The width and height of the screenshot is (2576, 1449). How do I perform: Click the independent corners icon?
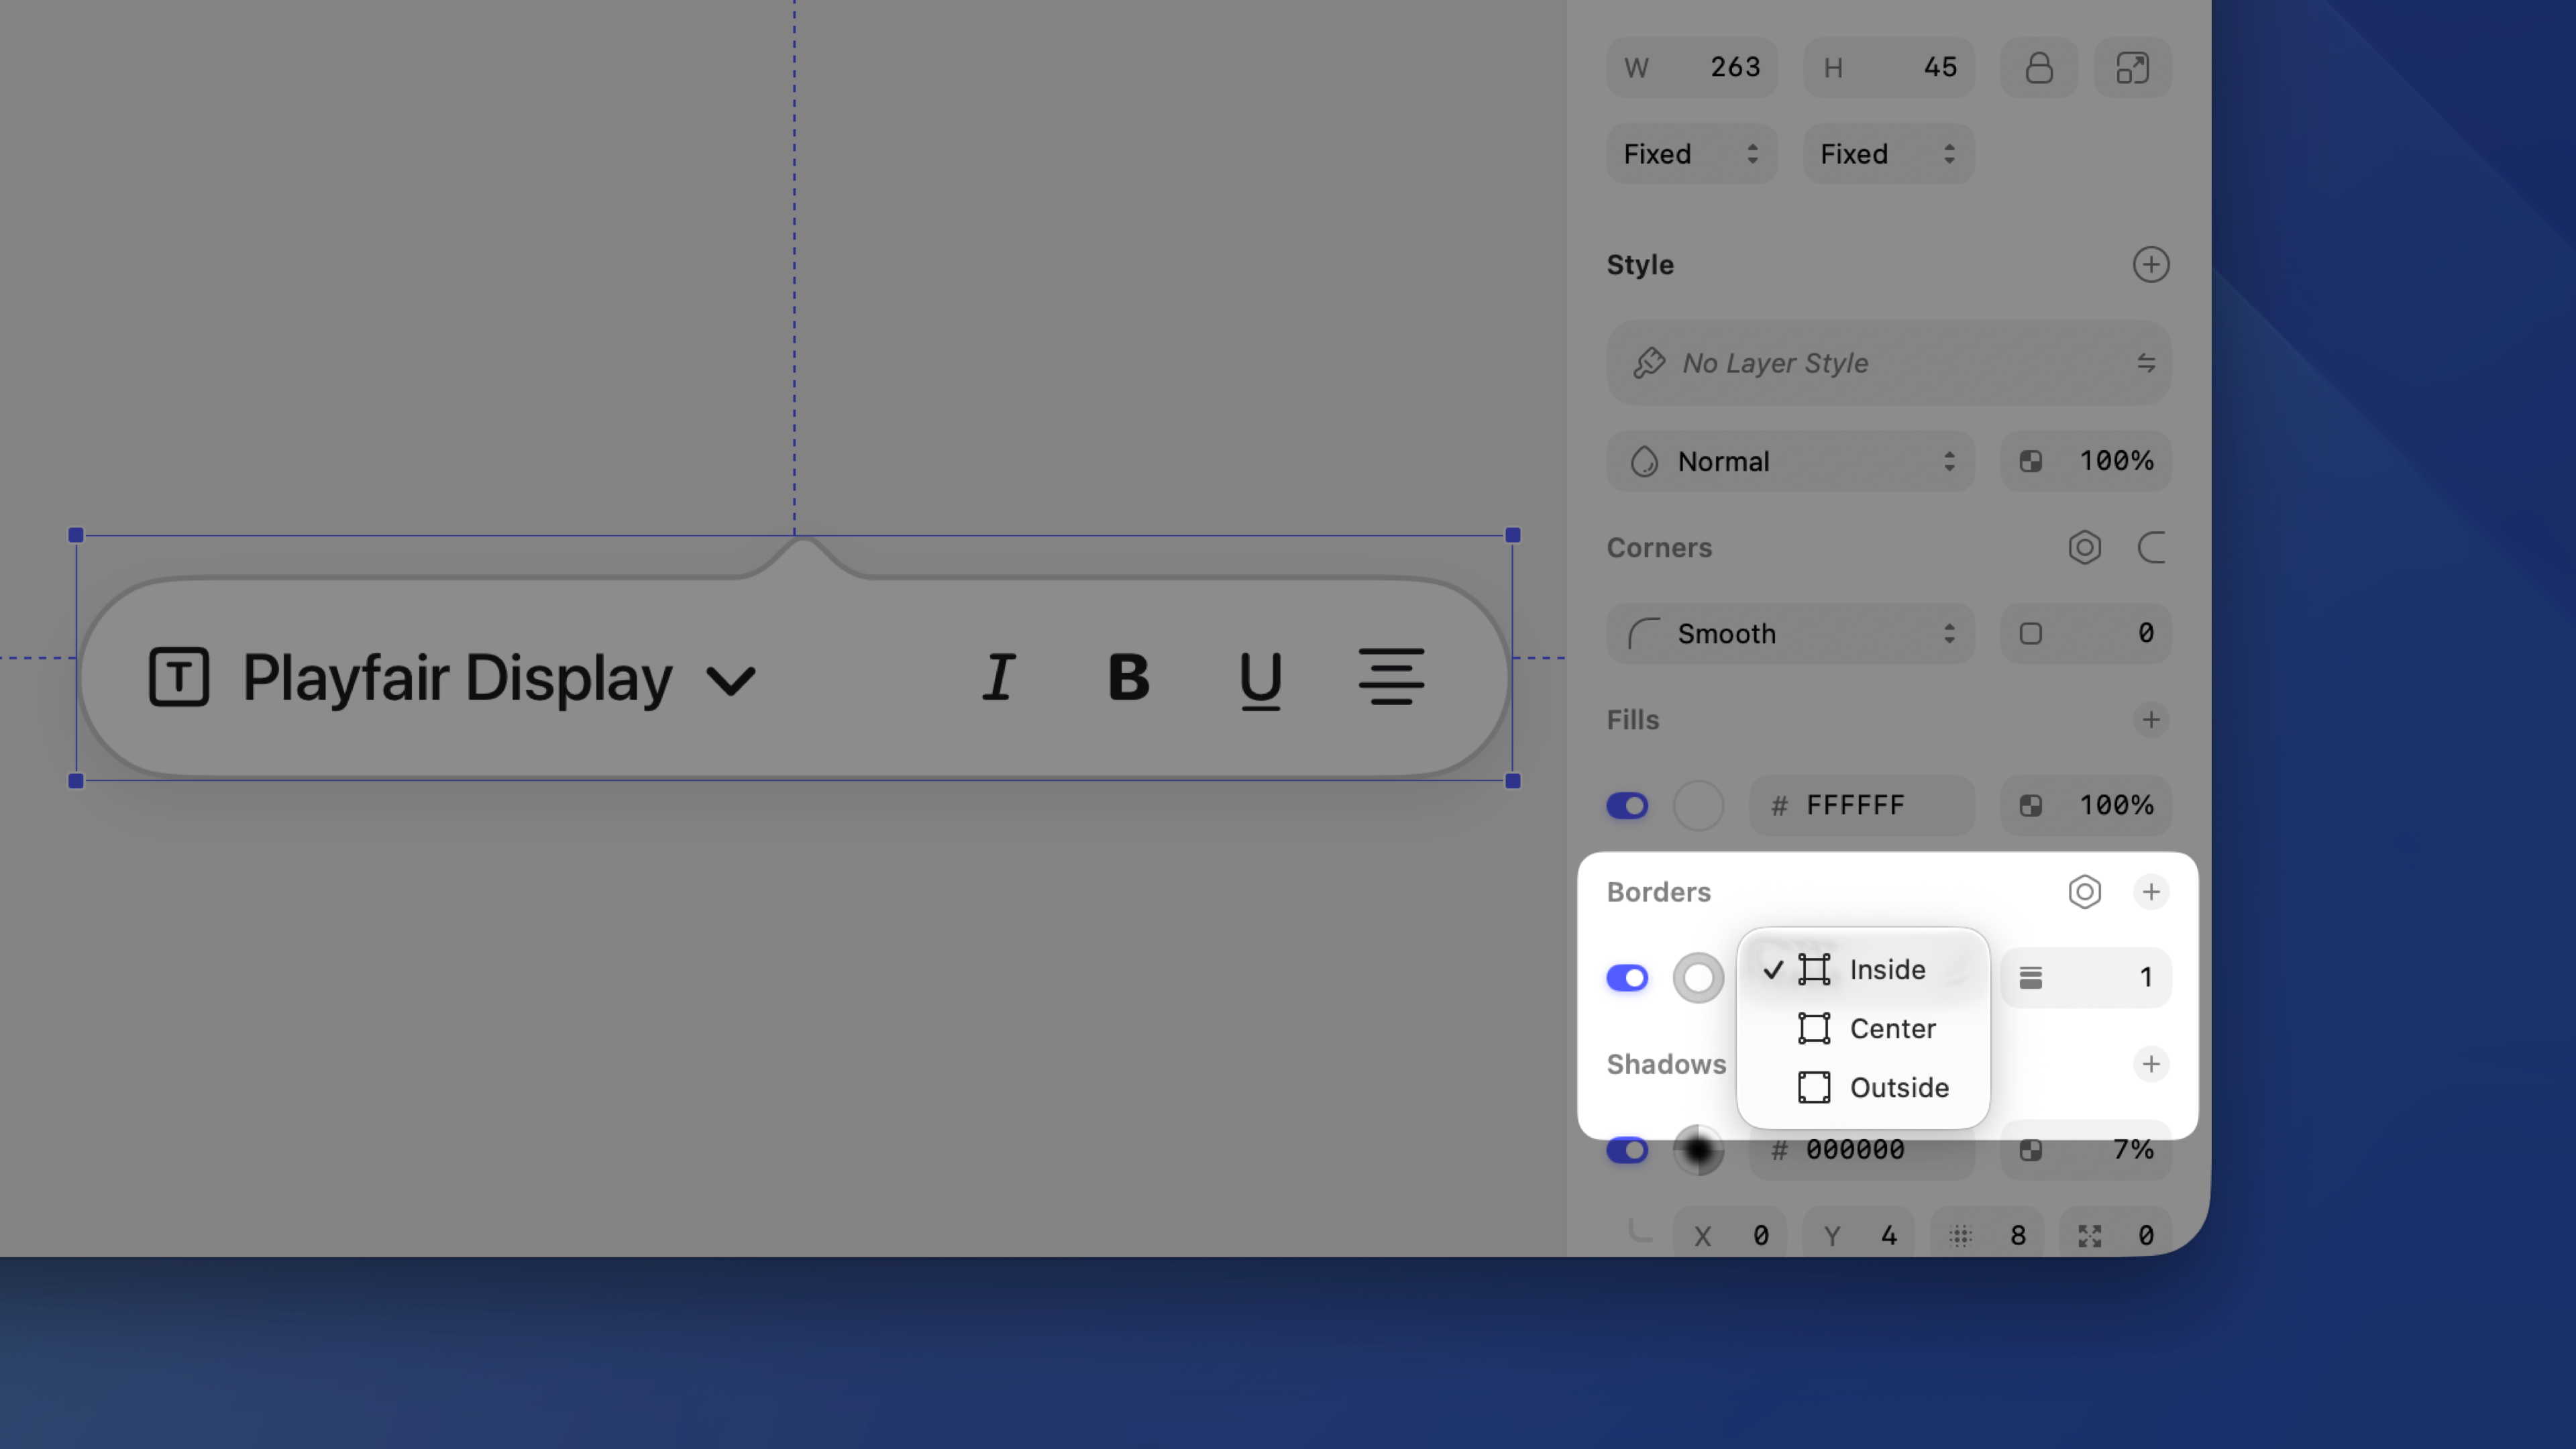coord(2153,548)
